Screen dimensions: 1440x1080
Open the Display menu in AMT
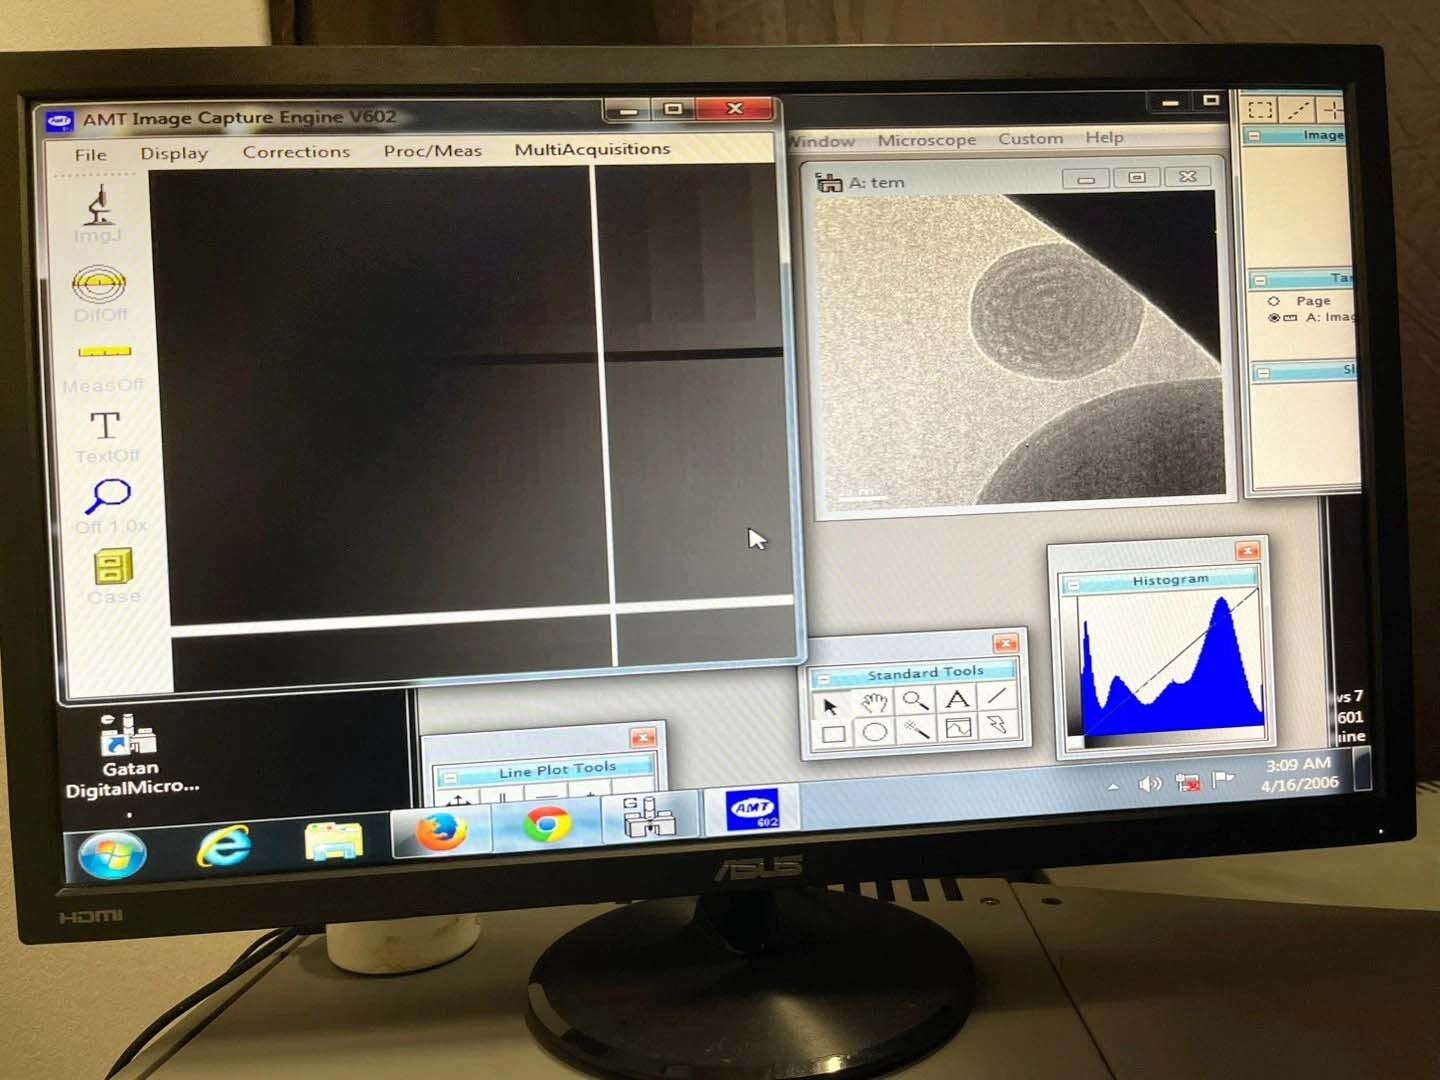click(x=174, y=153)
